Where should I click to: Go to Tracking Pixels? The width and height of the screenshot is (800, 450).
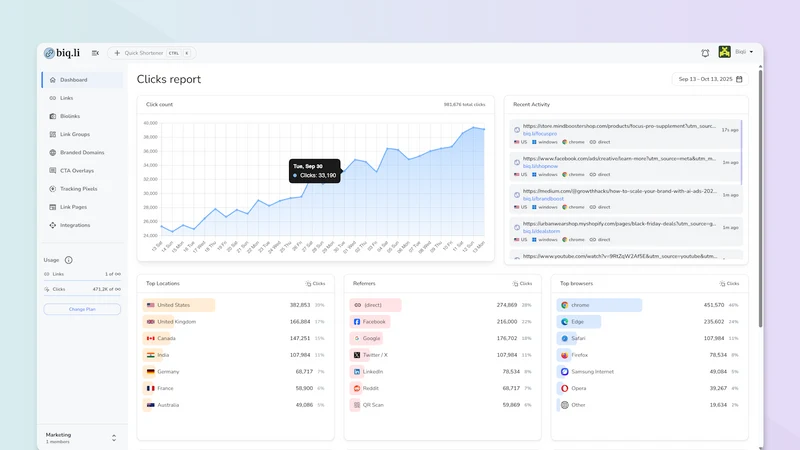[82, 189]
